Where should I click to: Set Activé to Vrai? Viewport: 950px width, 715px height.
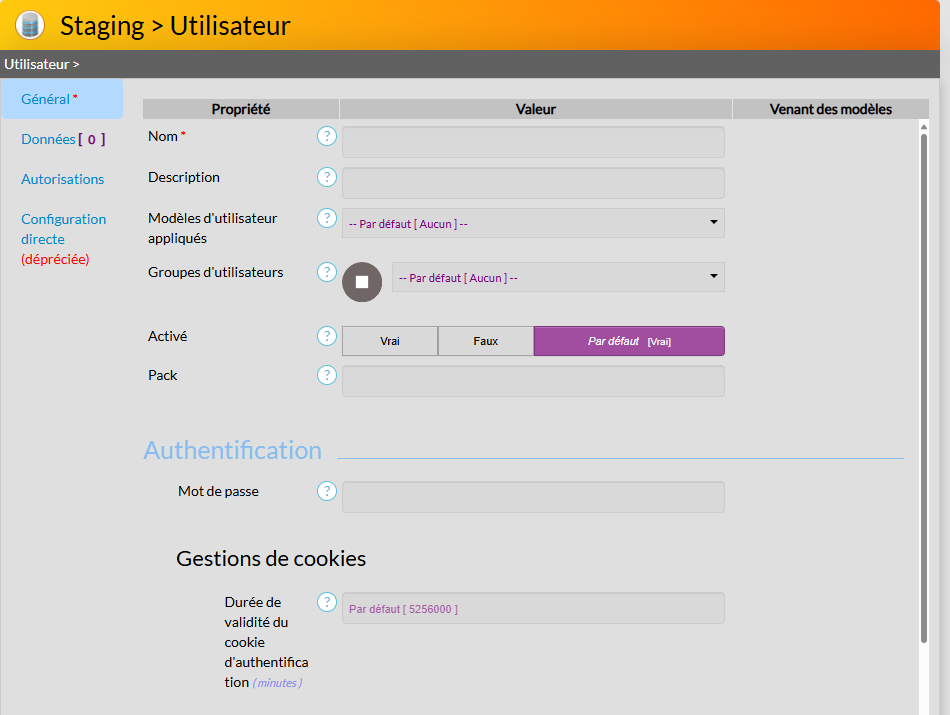390,341
